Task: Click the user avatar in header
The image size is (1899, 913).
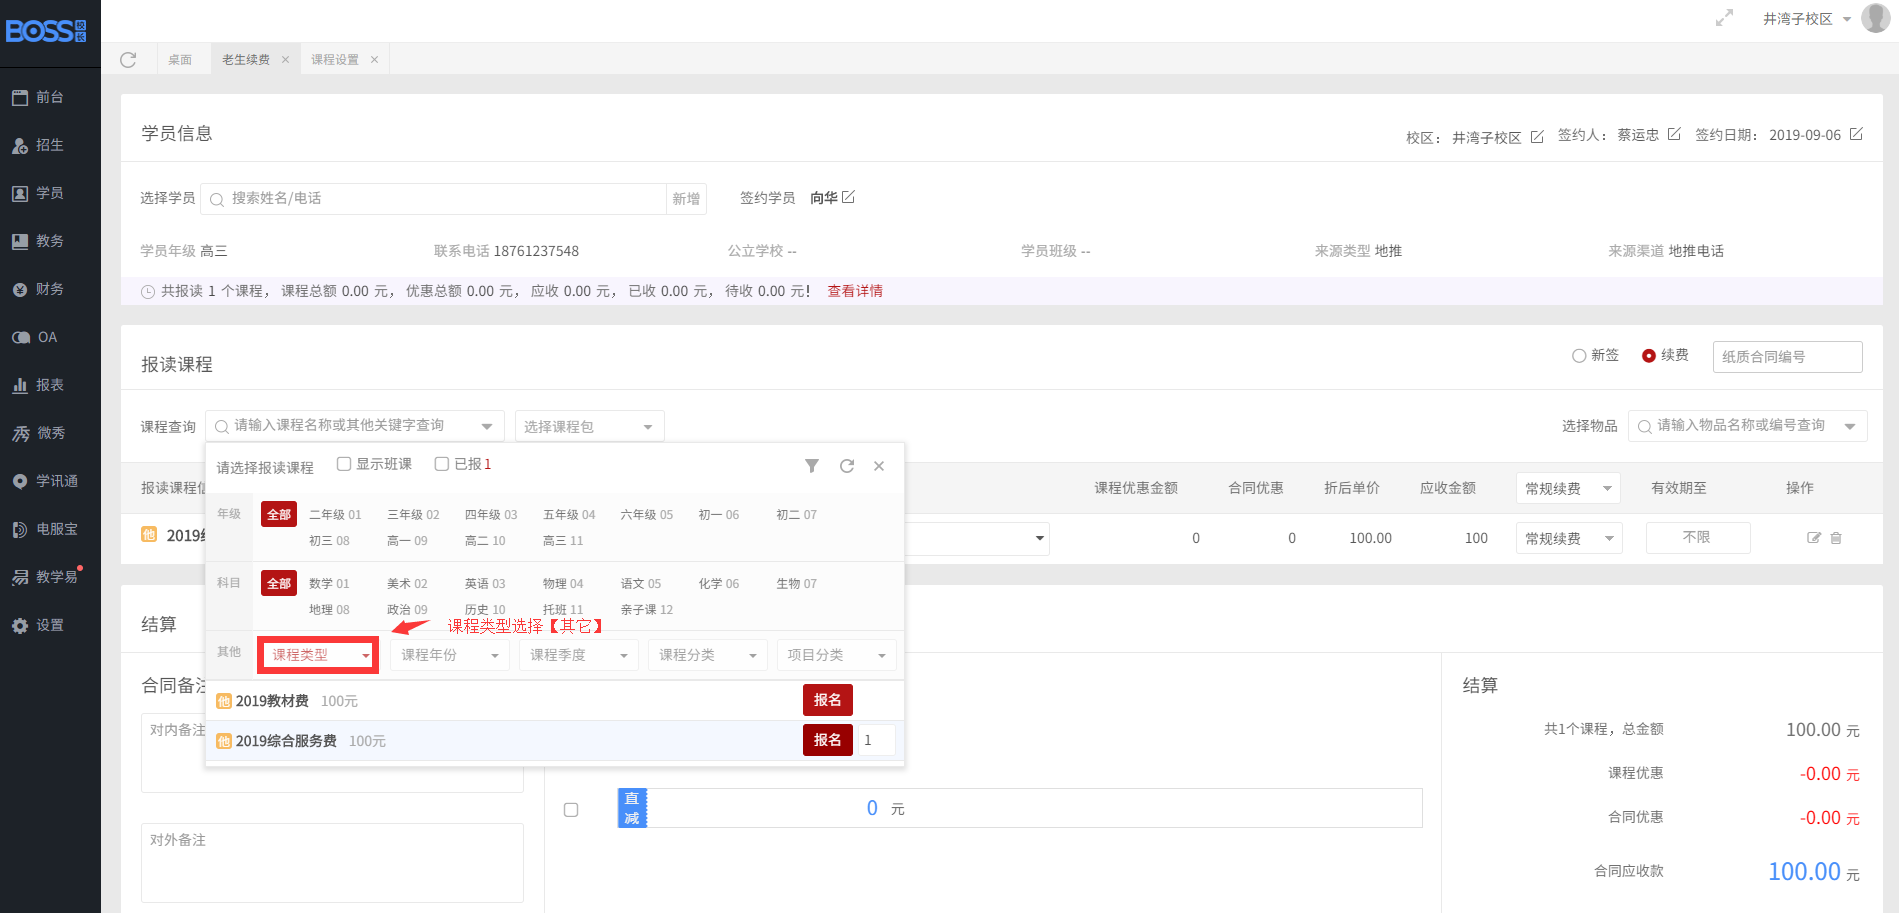Action: tap(1875, 18)
